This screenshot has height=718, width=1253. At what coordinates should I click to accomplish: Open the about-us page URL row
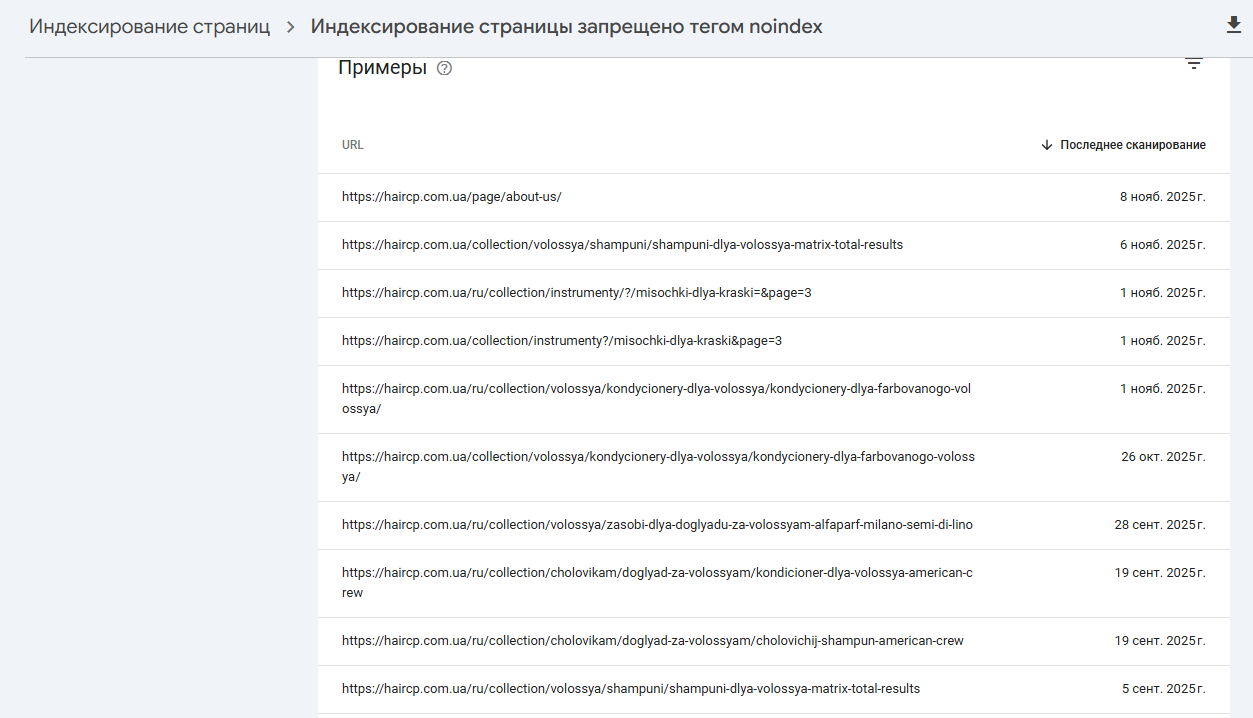452,197
